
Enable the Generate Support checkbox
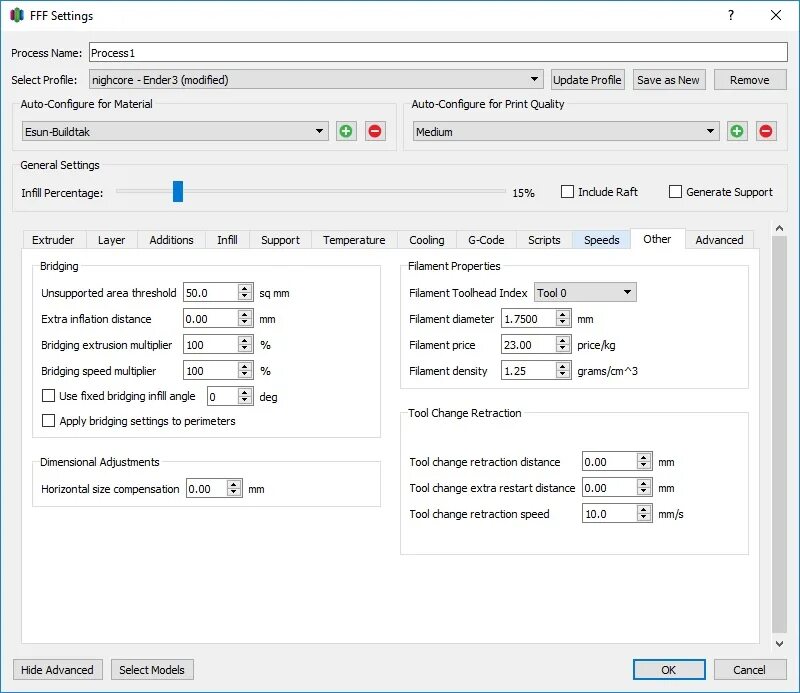click(675, 192)
